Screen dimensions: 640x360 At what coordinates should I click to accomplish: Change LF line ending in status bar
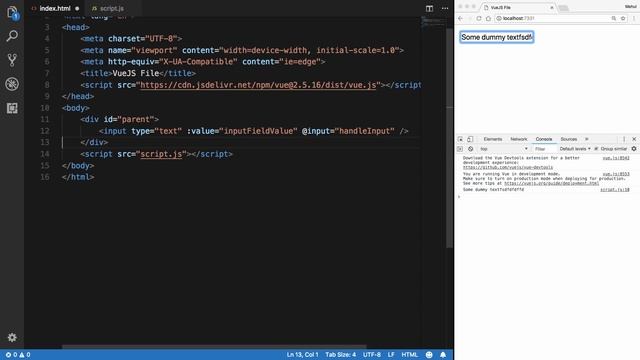[391, 355]
